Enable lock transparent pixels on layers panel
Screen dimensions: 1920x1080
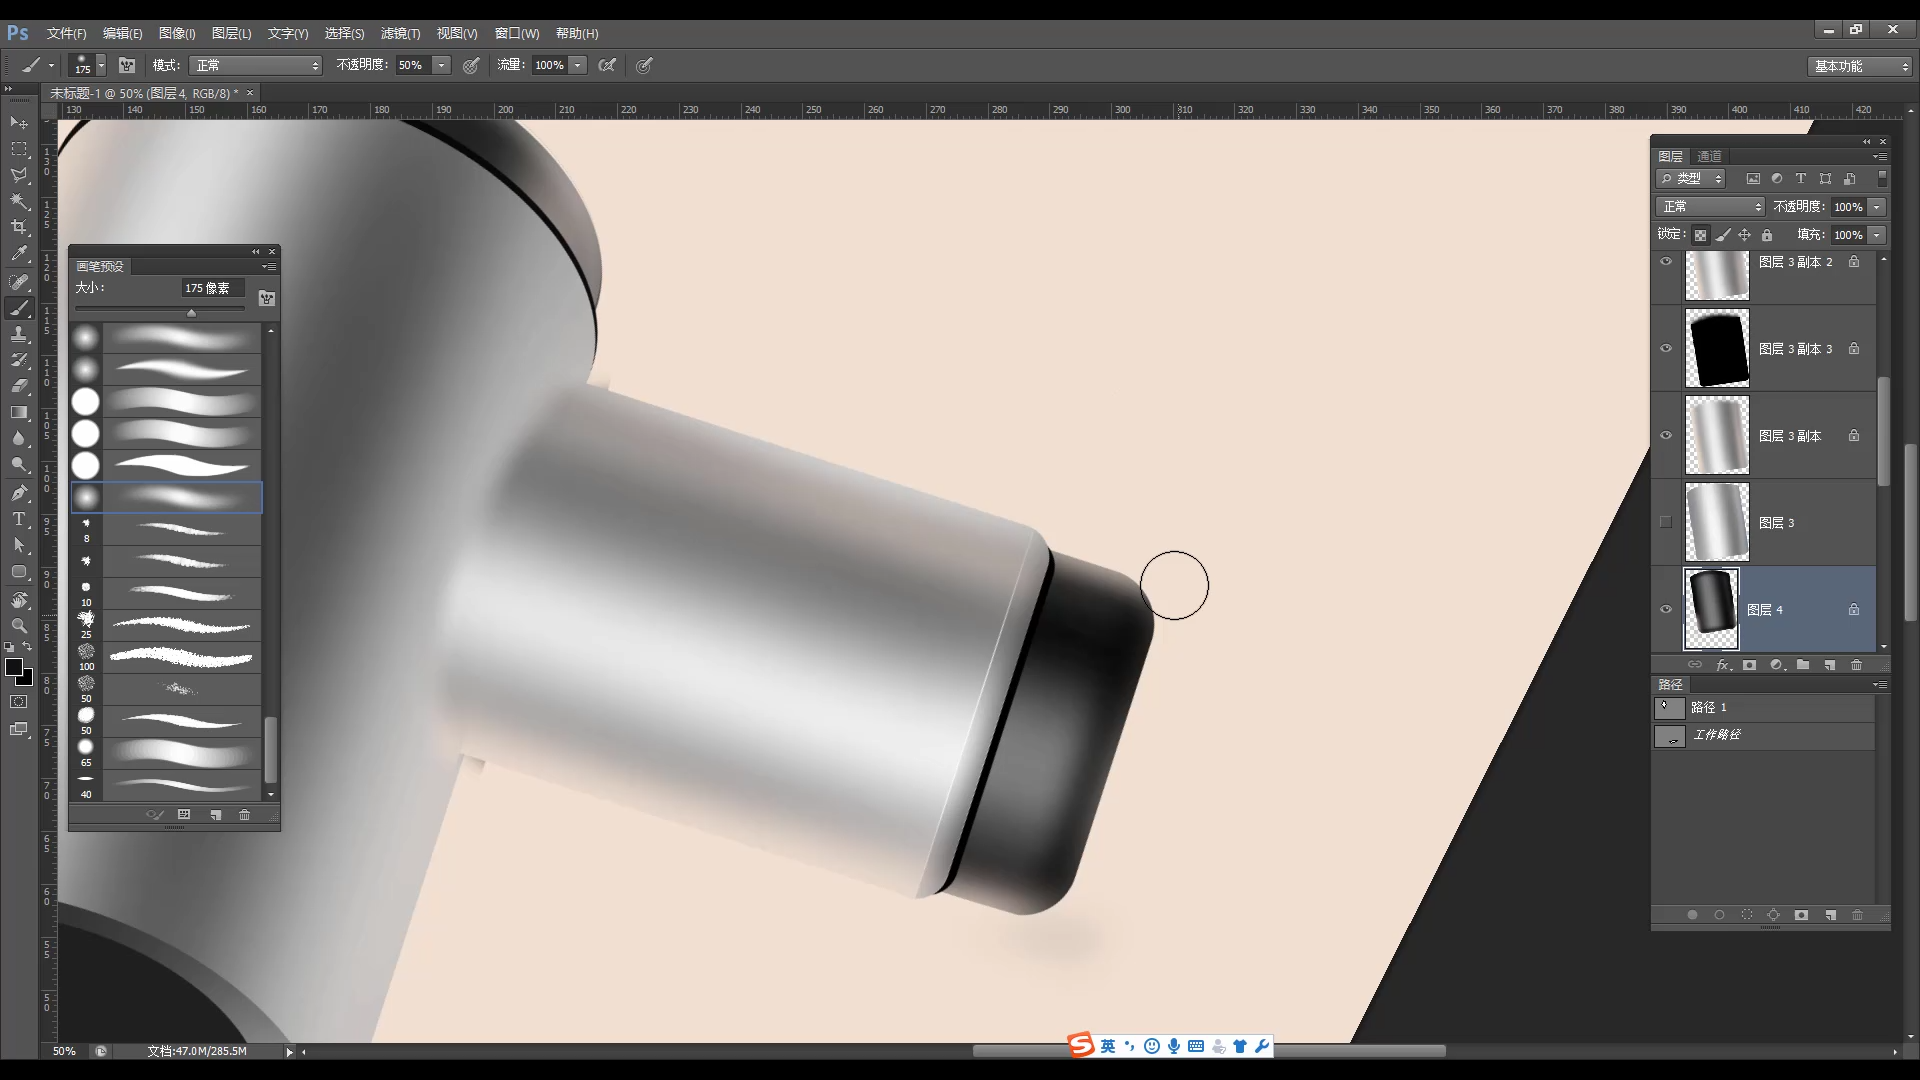coord(1701,234)
